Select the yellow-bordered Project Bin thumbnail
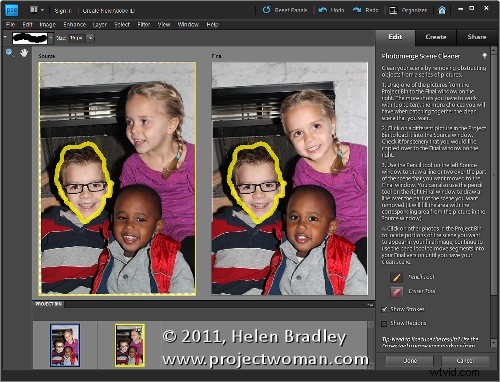 pos(130,345)
